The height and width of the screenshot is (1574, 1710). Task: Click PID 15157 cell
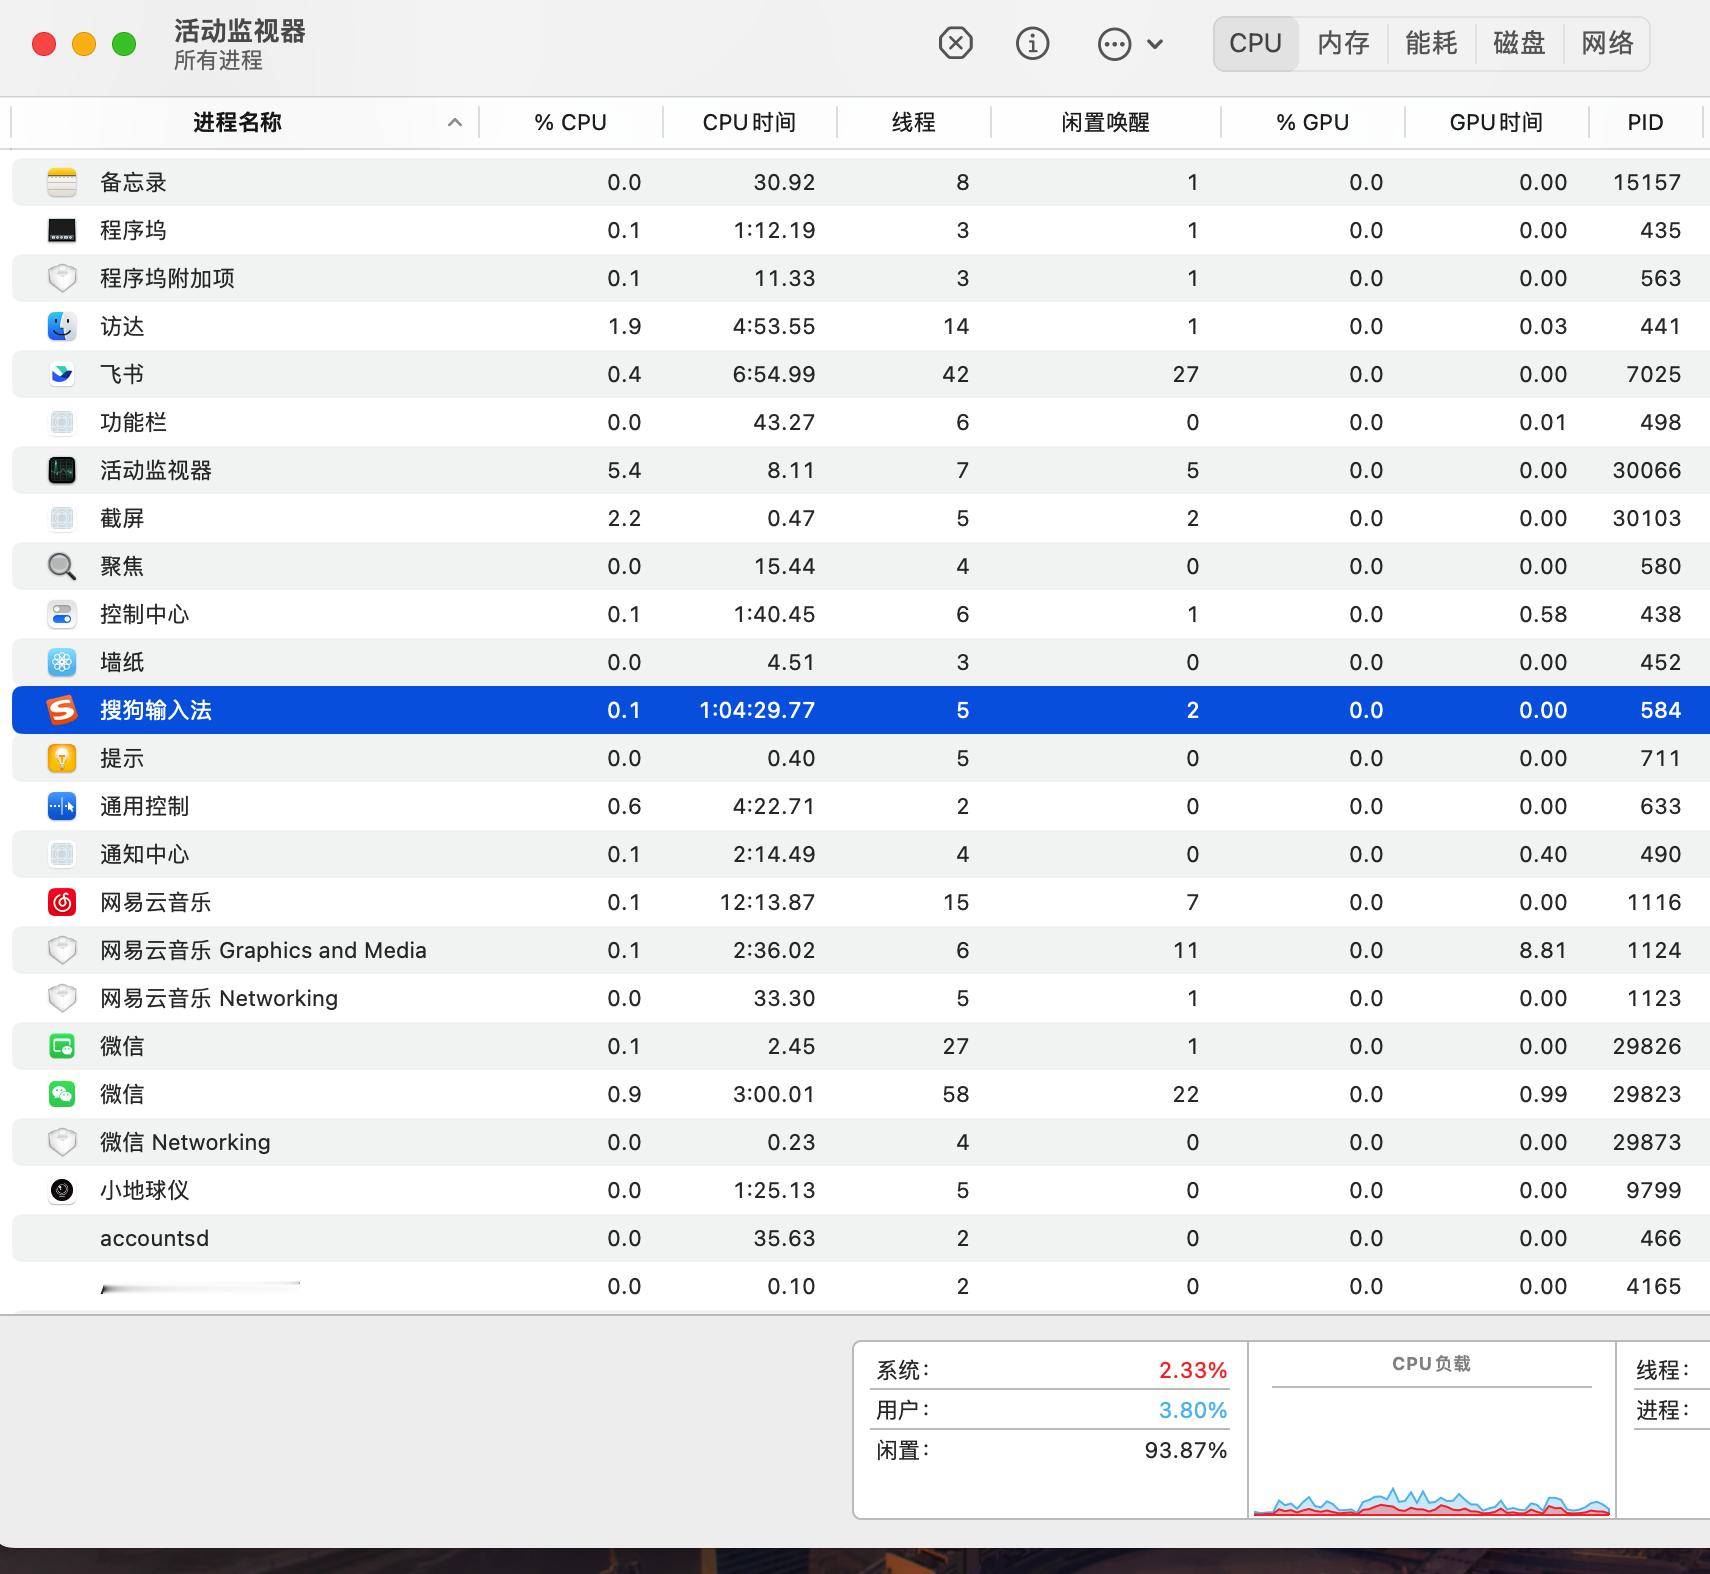(x=1647, y=182)
